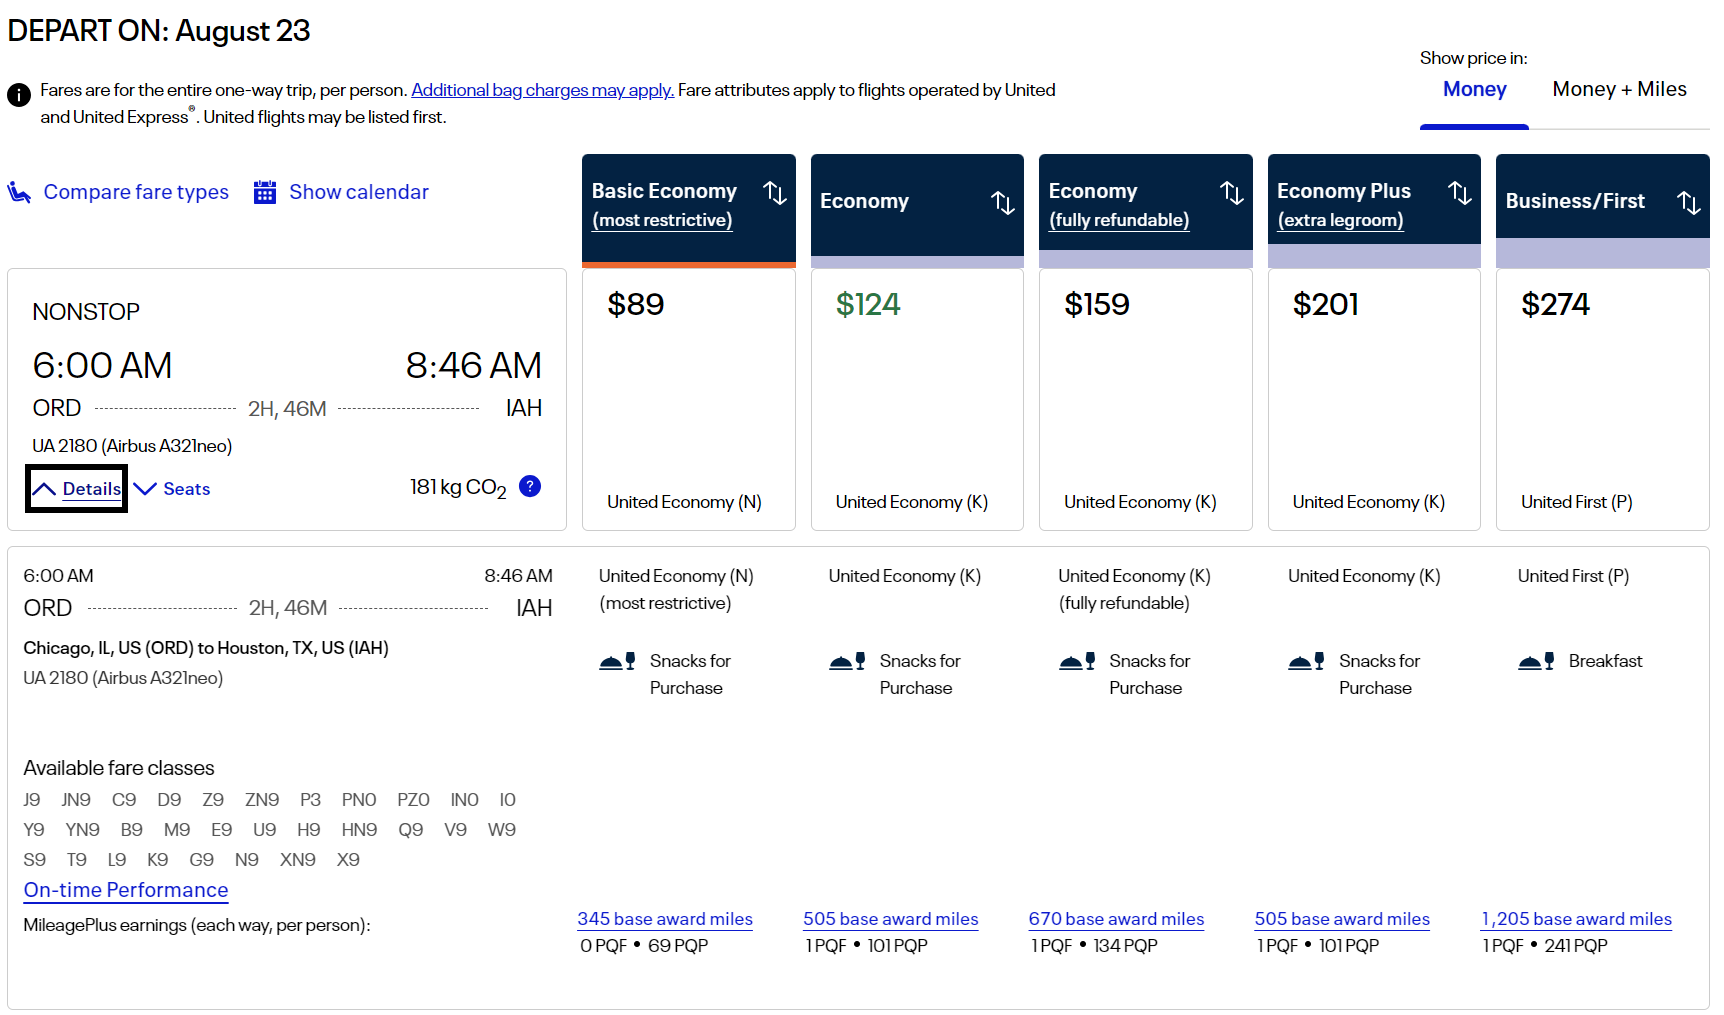Click Available fare classes heading
Viewport: 1724px width, 1015px height.
coord(119,768)
